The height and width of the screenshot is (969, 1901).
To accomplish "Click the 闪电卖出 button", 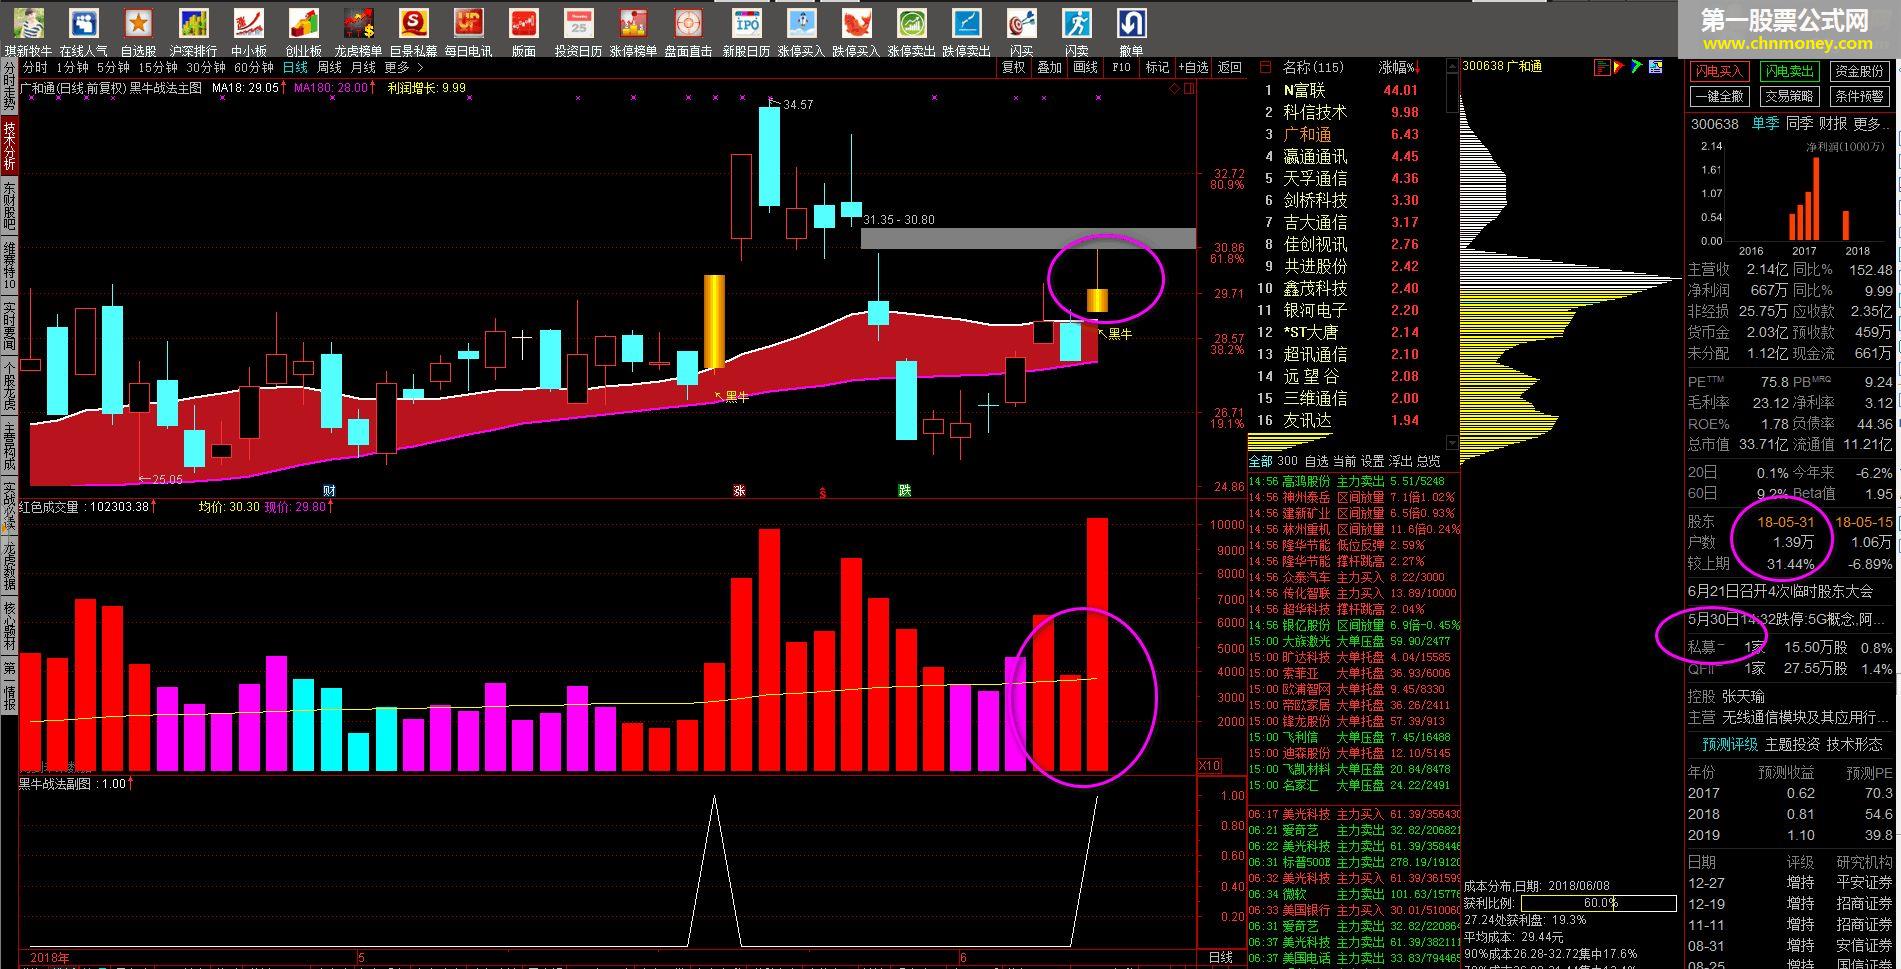I will click(x=1788, y=71).
